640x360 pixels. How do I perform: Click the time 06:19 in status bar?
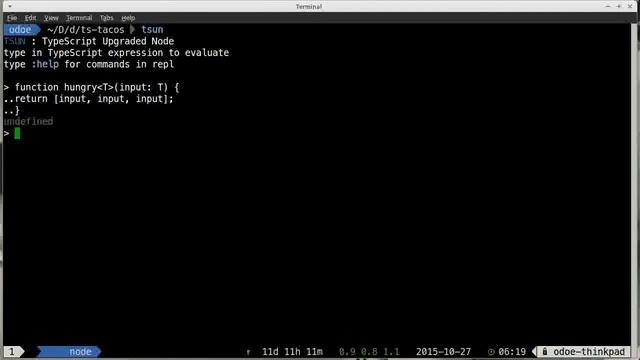(x=512, y=352)
